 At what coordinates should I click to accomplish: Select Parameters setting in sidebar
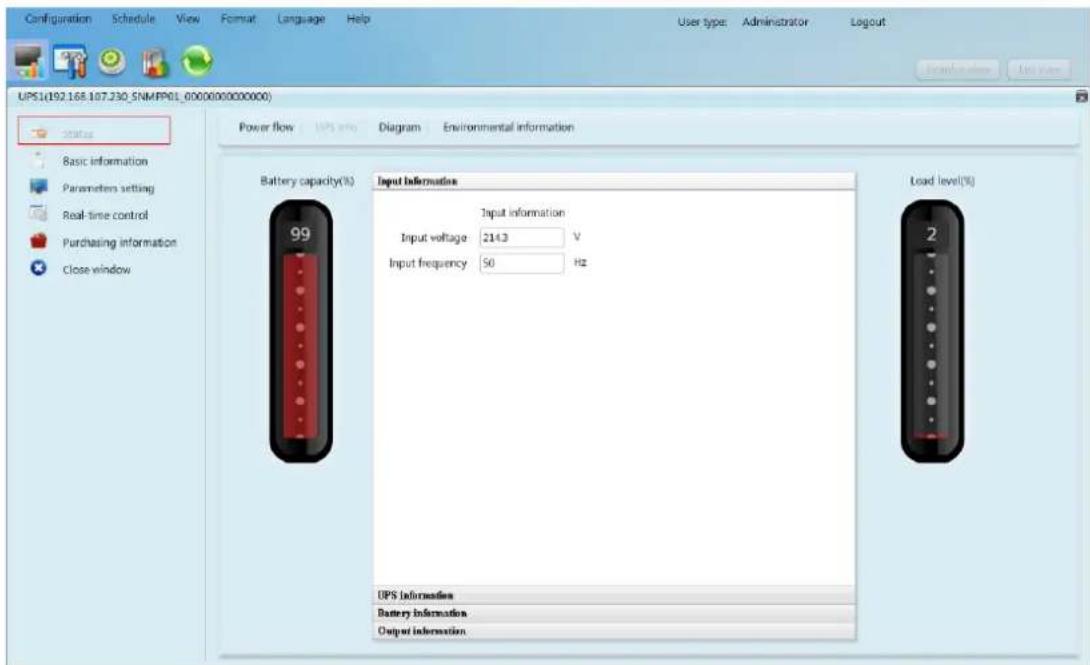coord(108,188)
